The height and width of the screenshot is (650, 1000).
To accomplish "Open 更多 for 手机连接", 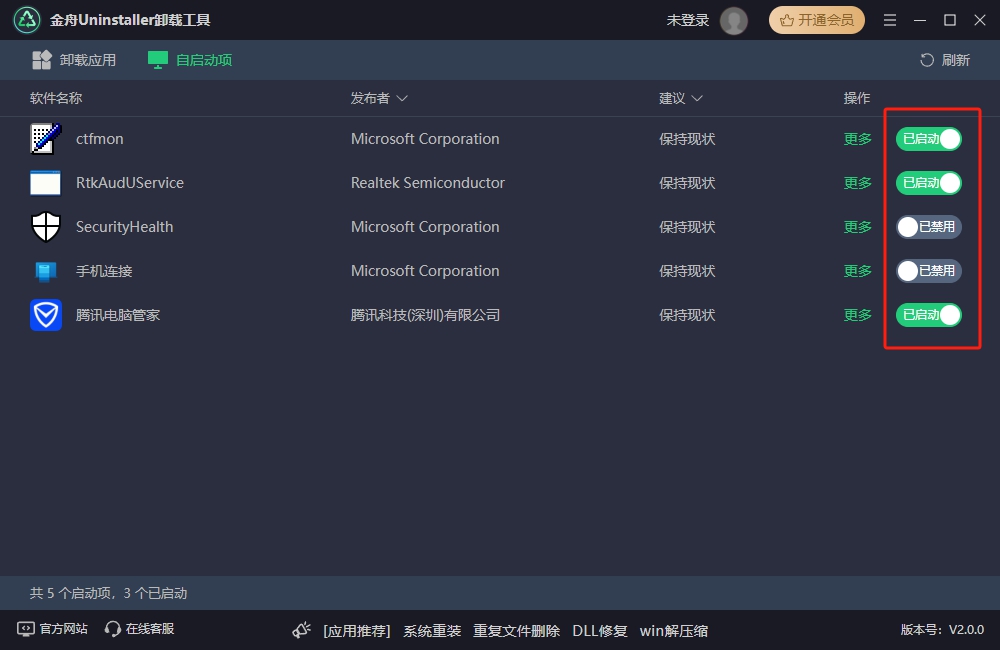I will [857, 270].
